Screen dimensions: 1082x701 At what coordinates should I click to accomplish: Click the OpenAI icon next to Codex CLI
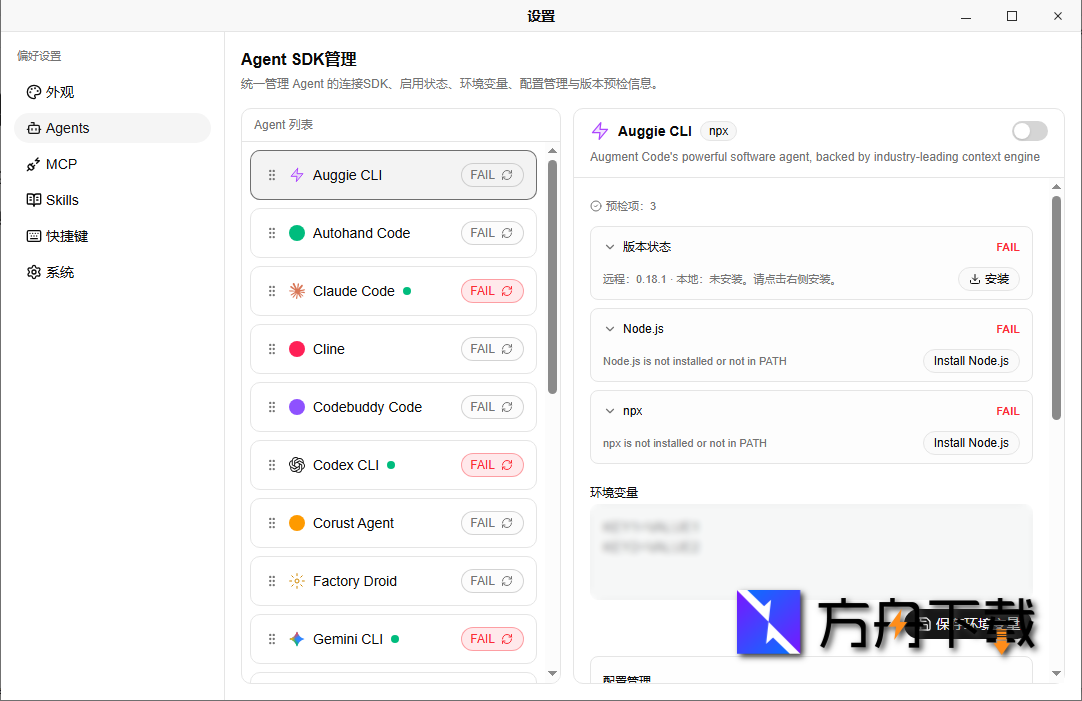296,465
